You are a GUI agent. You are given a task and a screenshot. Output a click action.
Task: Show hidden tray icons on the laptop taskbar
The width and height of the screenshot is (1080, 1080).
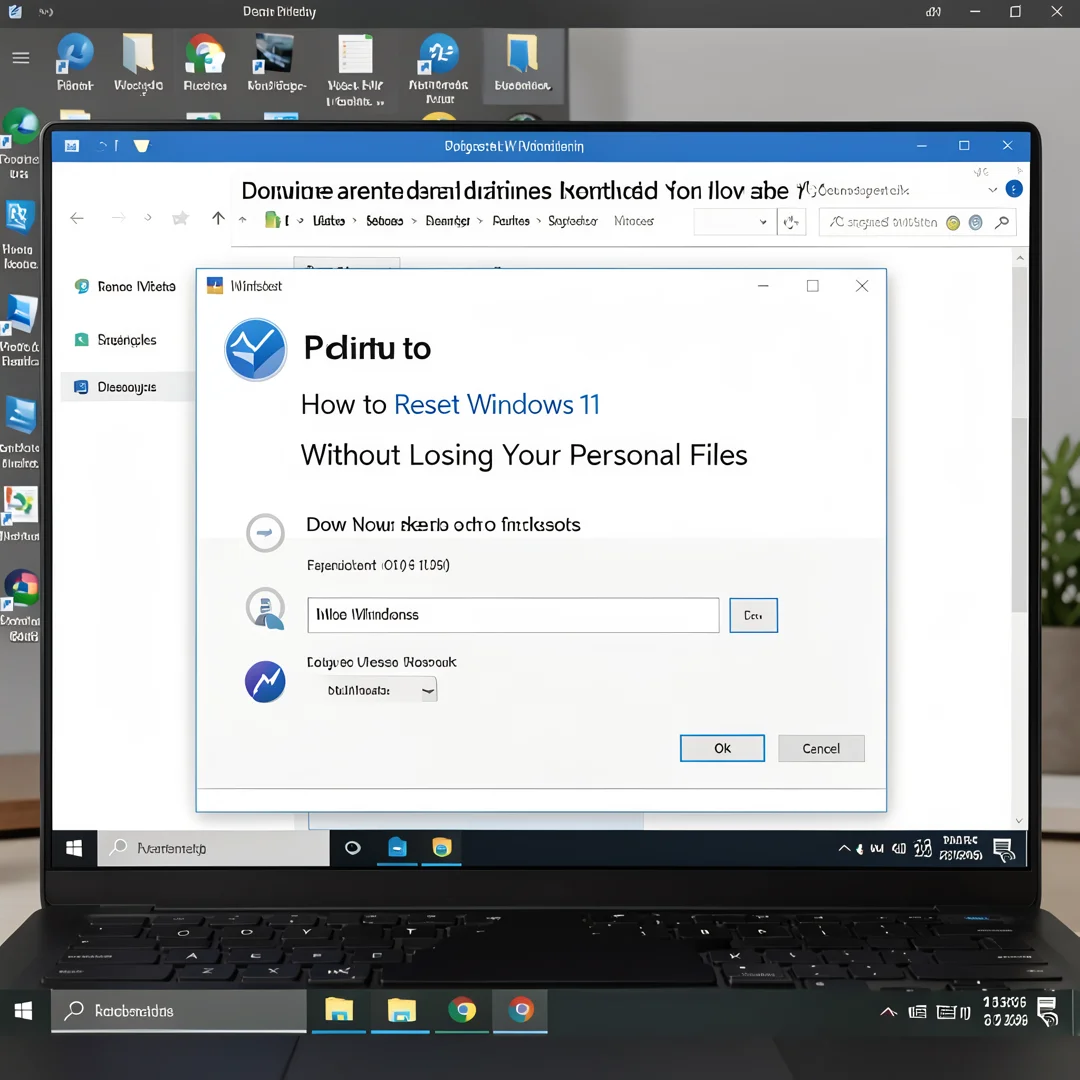click(844, 848)
